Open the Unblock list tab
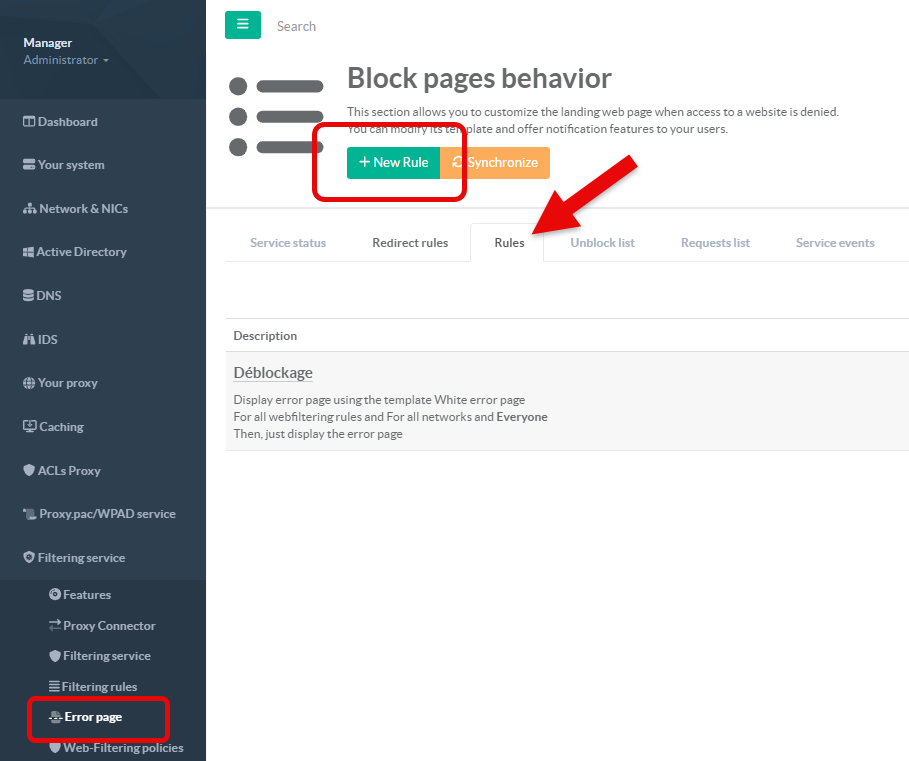909x761 pixels. click(x=602, y=243)
